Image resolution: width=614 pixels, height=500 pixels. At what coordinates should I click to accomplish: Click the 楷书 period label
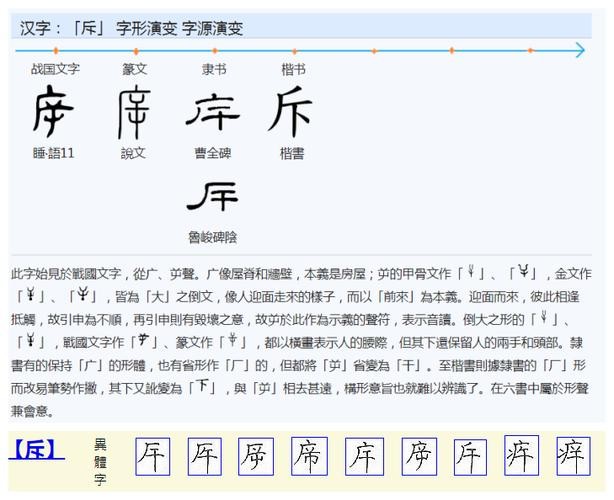click(293, 70)
